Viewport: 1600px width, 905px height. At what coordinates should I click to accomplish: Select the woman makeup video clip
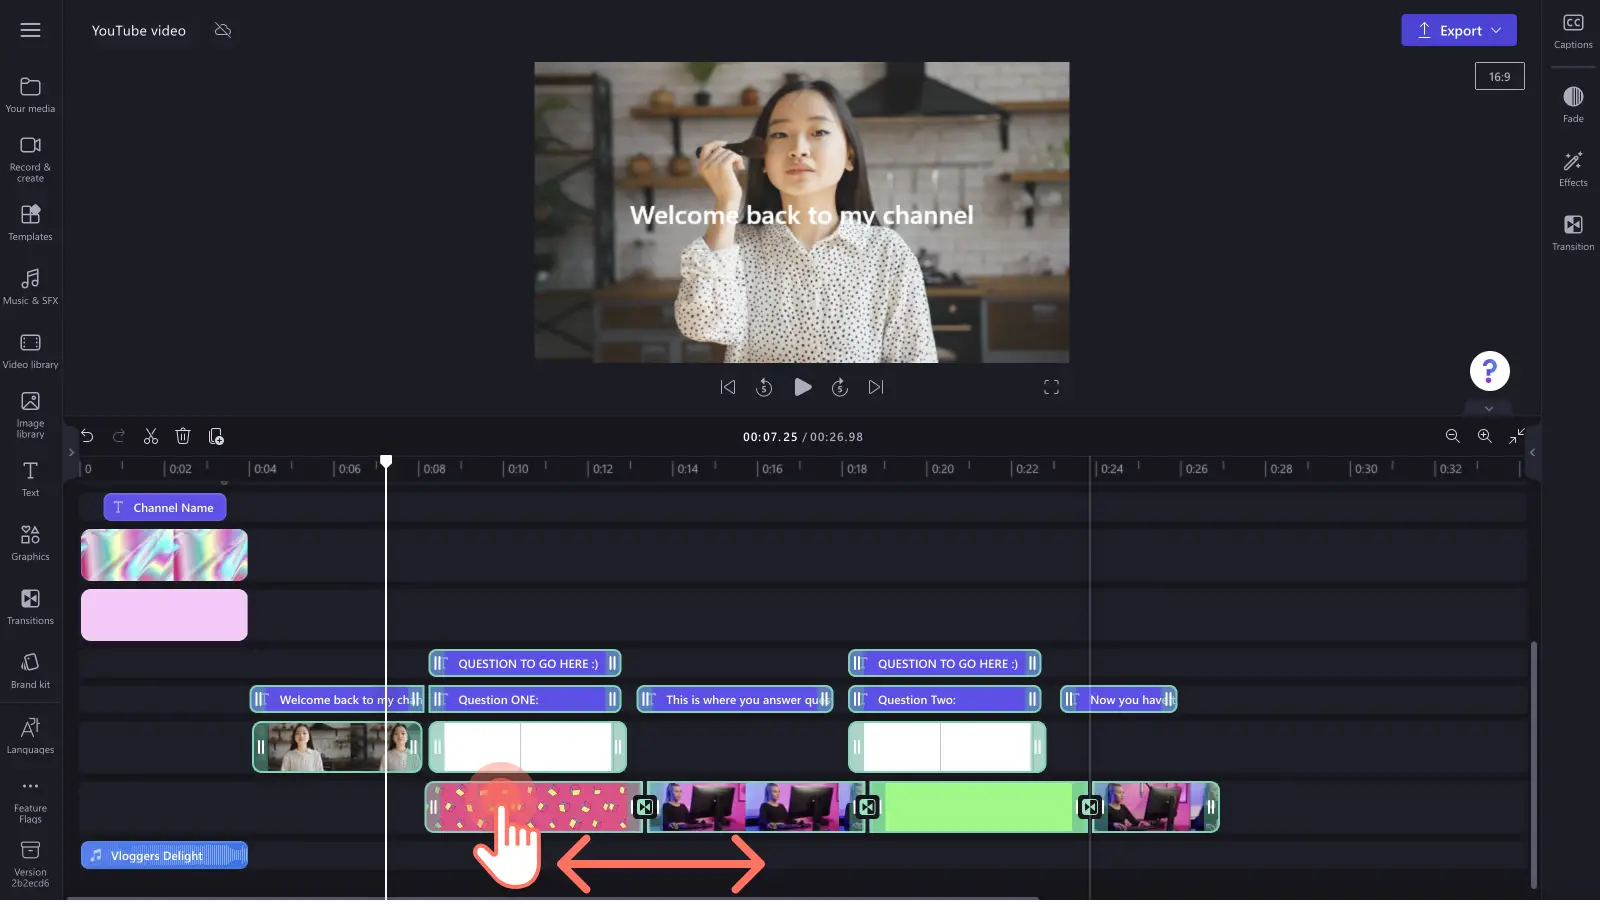click(x=337, y=747)
